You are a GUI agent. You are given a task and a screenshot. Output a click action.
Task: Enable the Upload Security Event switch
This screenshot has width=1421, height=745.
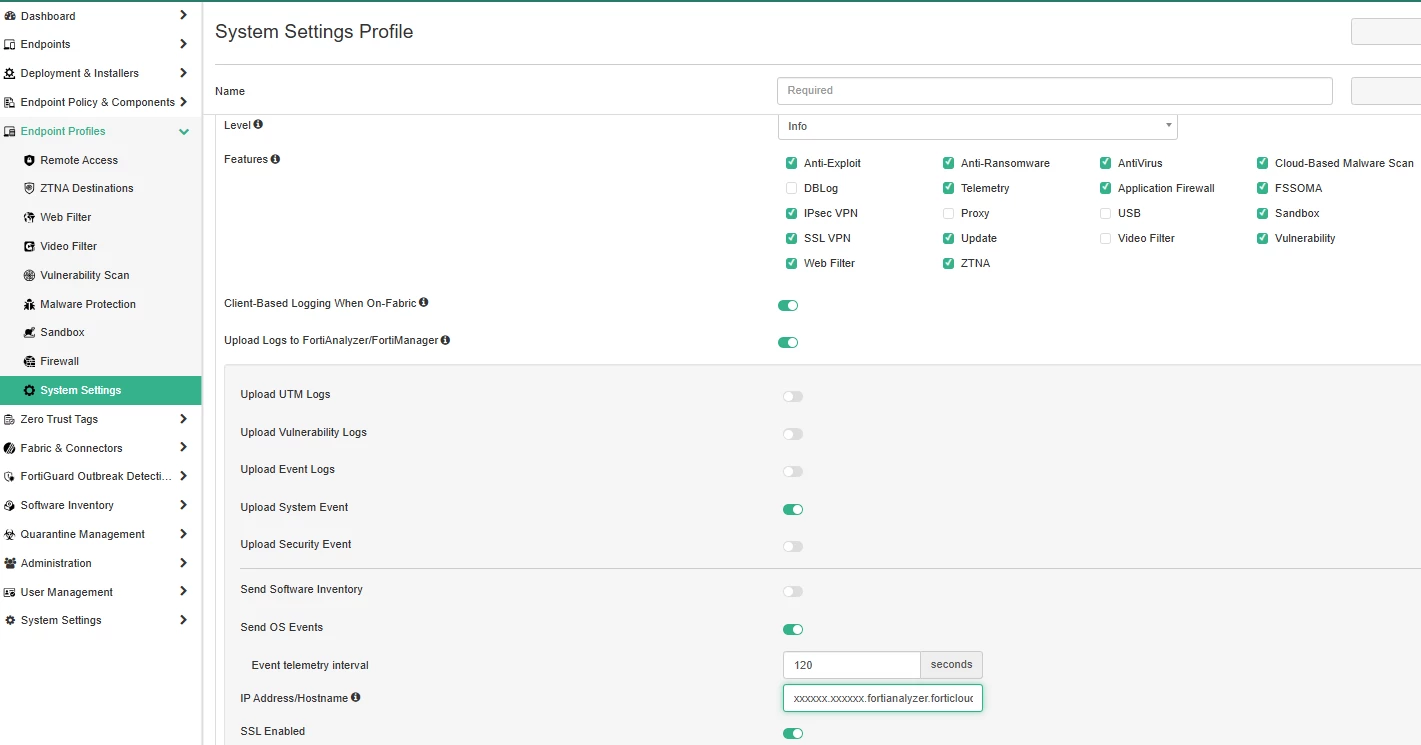click(793, 547)
